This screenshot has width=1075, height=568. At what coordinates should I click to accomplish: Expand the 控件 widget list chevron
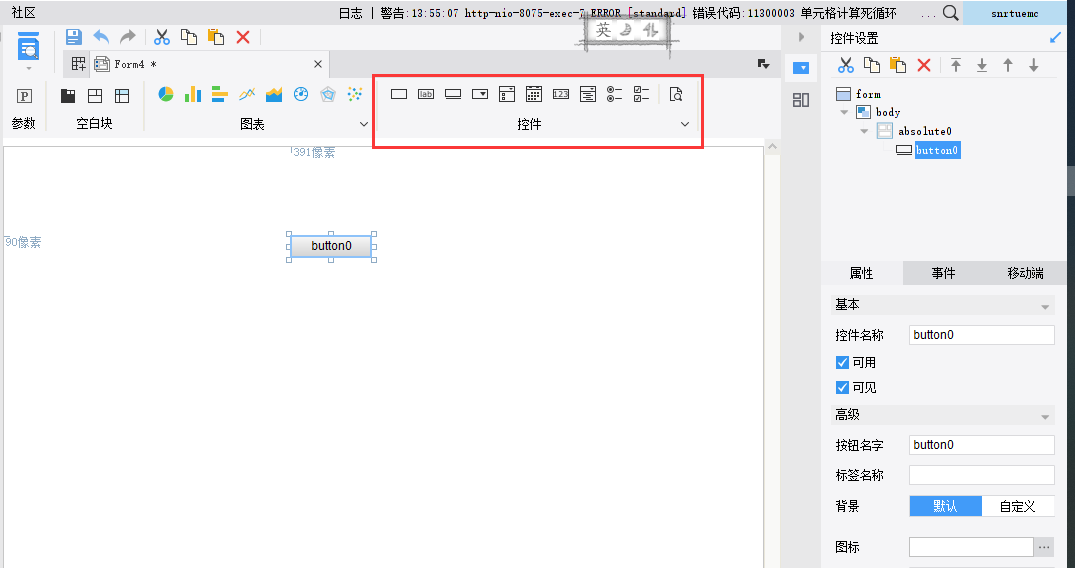pyautogui.click(x=684, y=124)
